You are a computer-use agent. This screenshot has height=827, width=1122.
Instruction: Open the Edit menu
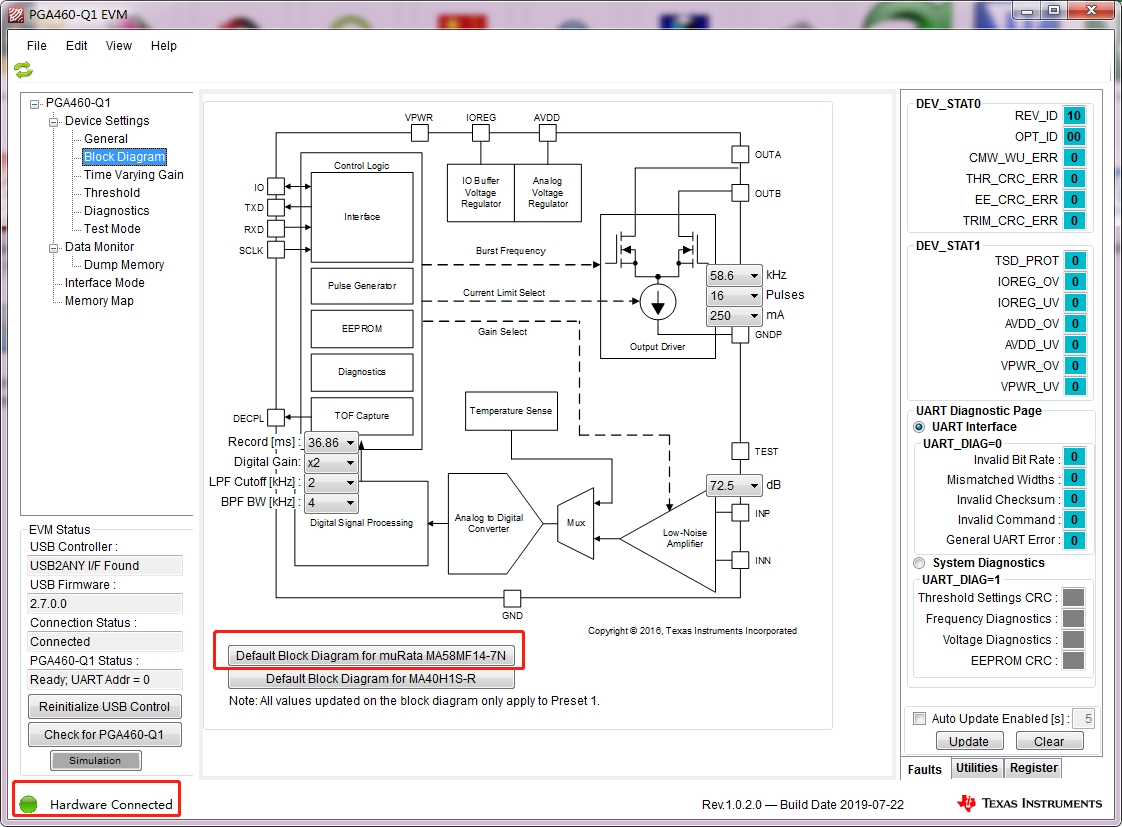click(77, 46)
